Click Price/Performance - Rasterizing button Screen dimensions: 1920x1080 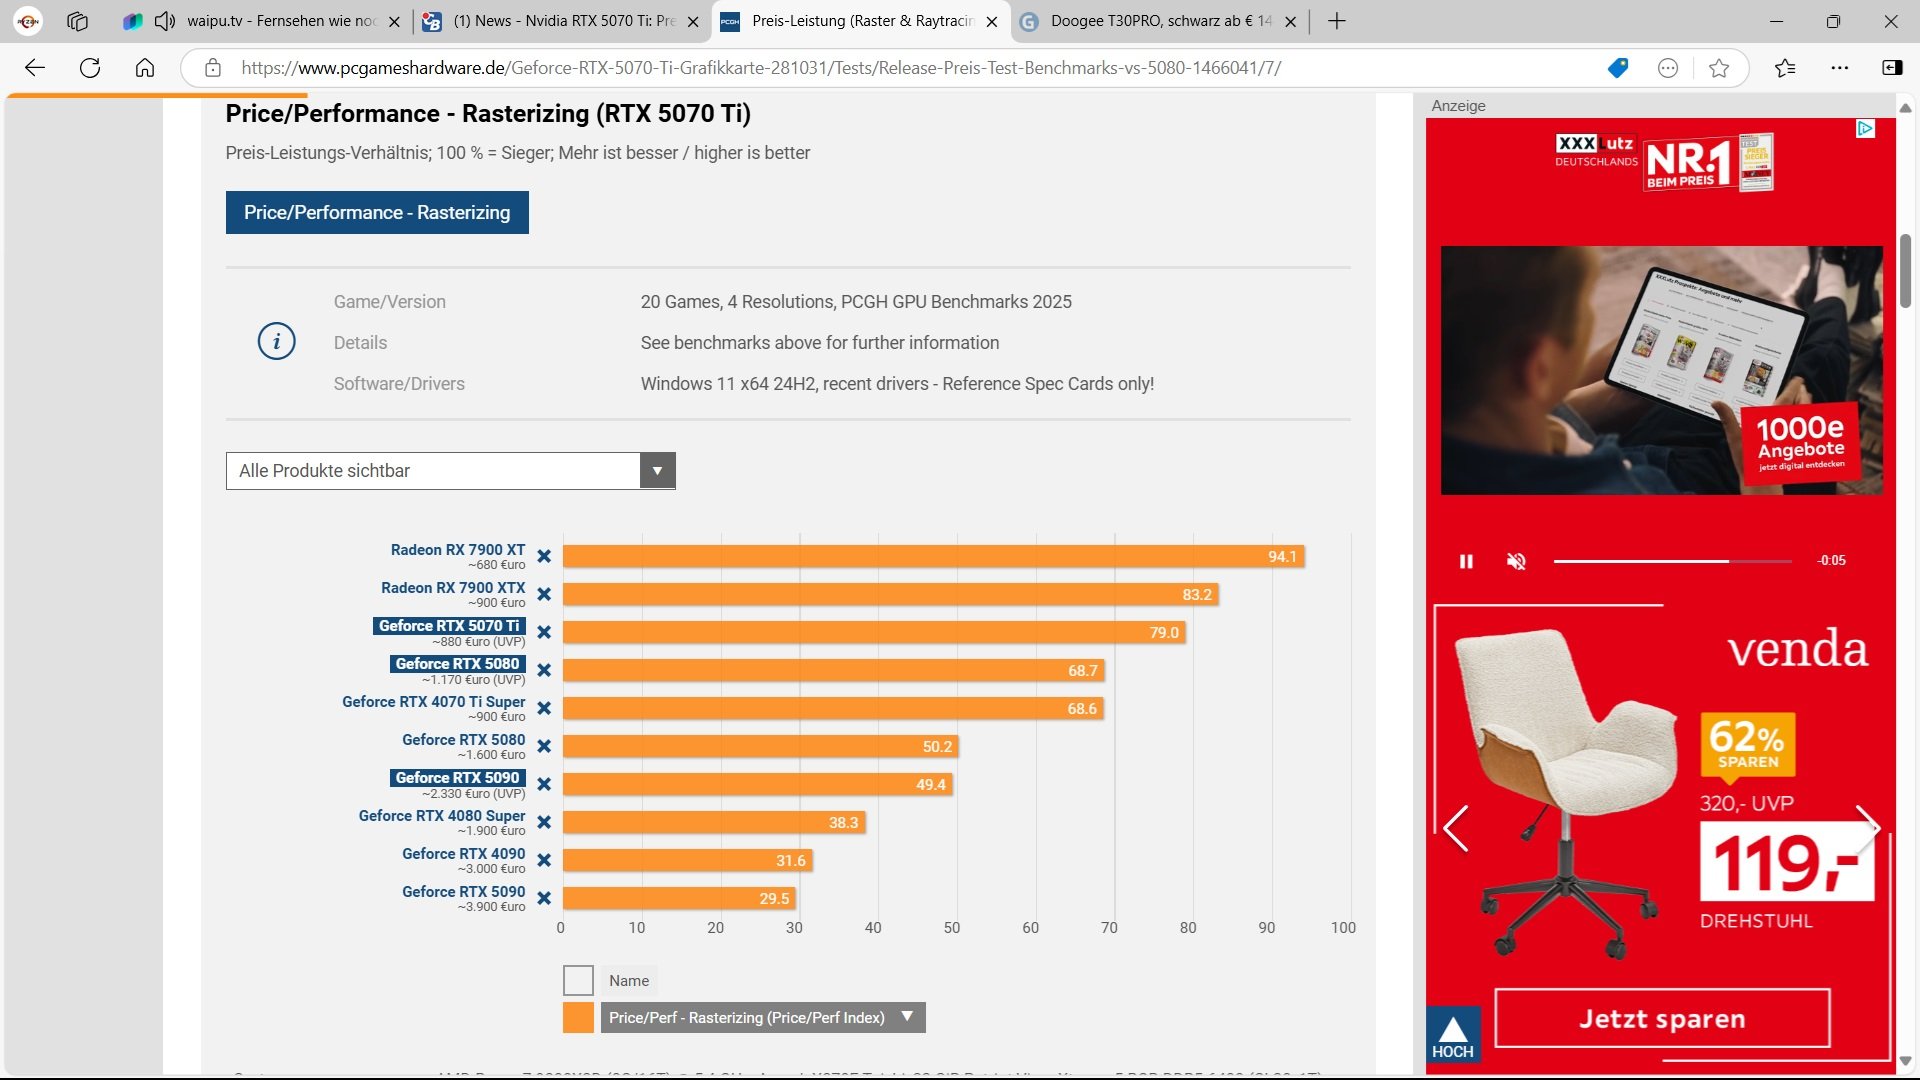click(x=377, y=213)
